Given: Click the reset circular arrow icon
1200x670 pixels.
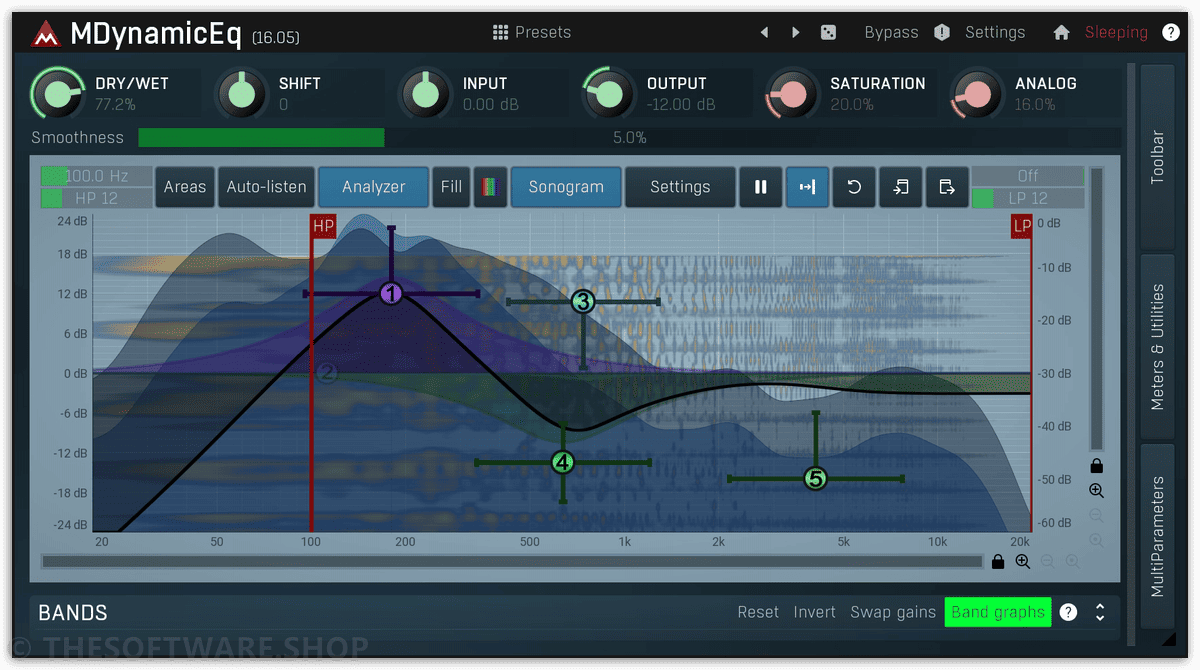Looking at the screenshot, I should pyautogui.click(x=854, y=187).
